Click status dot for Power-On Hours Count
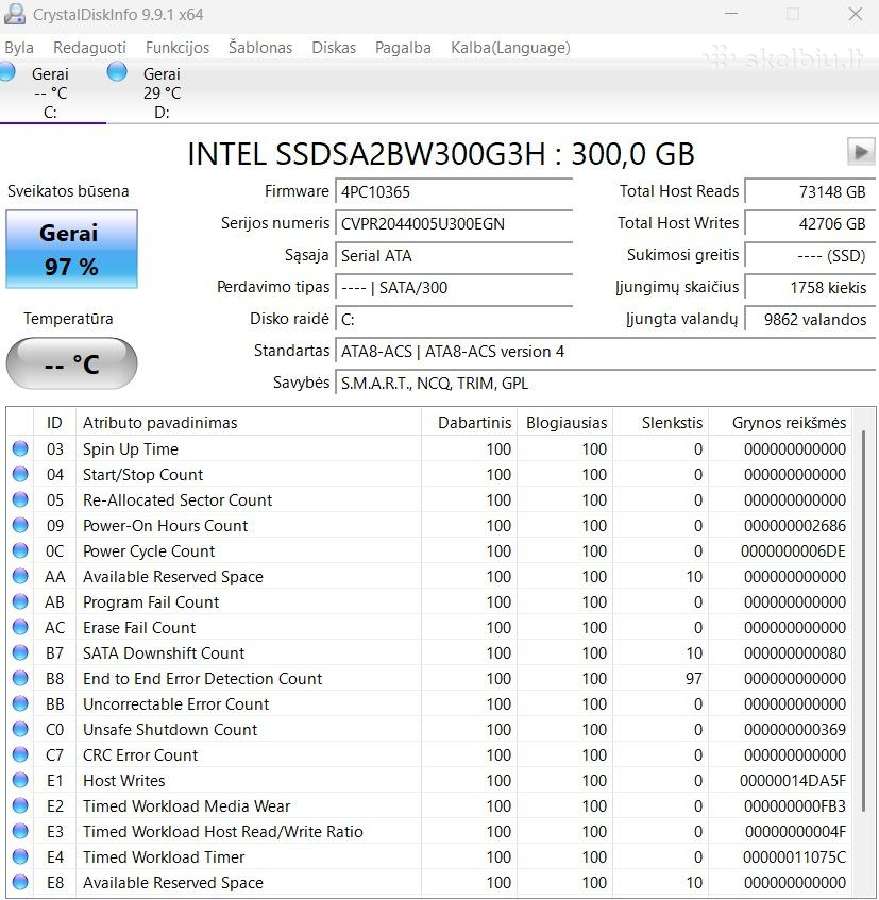The width and height of the screenshot is (879, 900). tap(21, 525)
